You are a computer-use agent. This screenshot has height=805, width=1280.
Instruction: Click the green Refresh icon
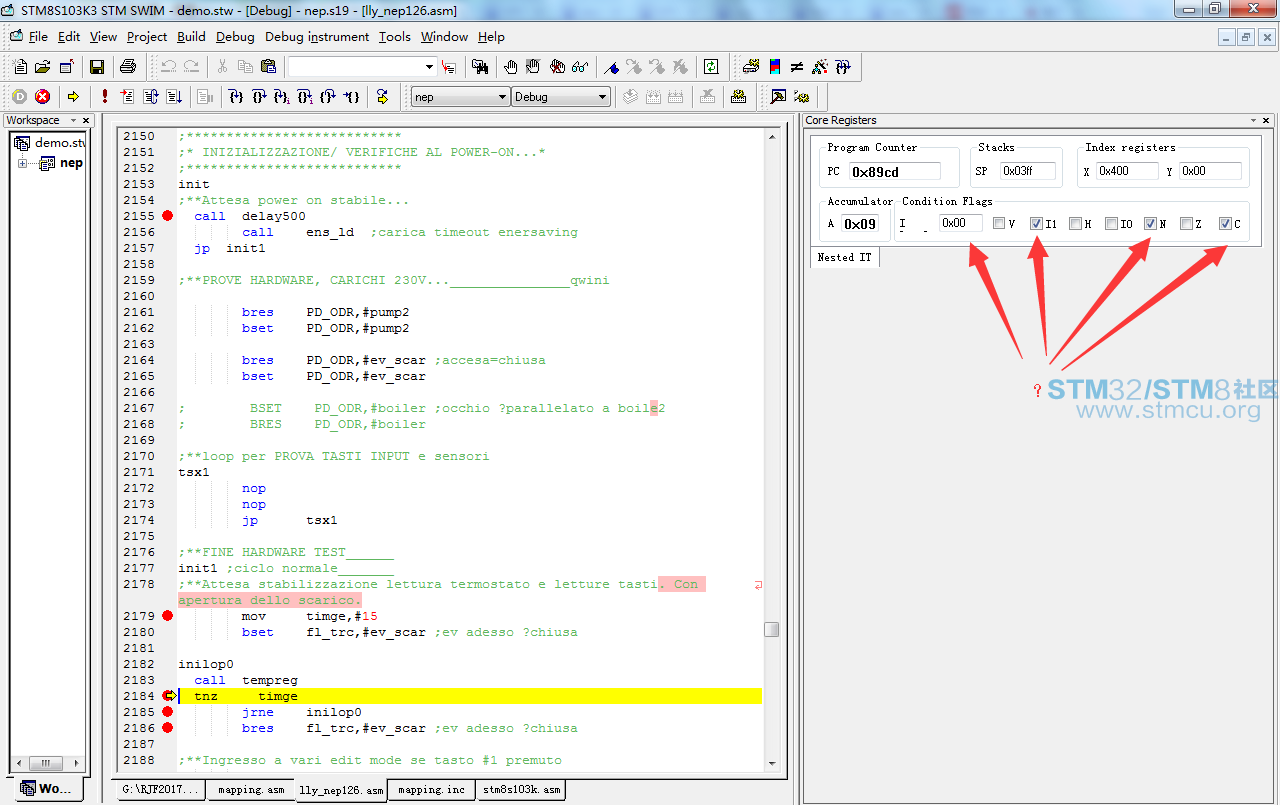pos(710,67)
